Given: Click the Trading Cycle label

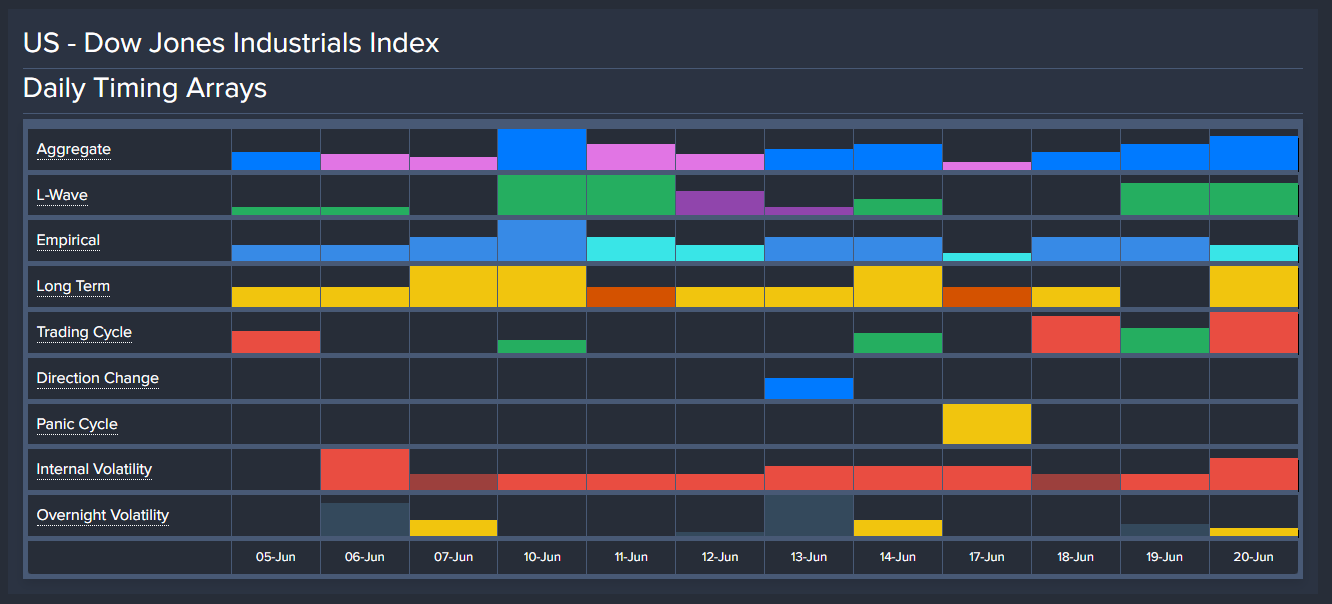Looking at the screenshot, I should click(x=84, y=333).
